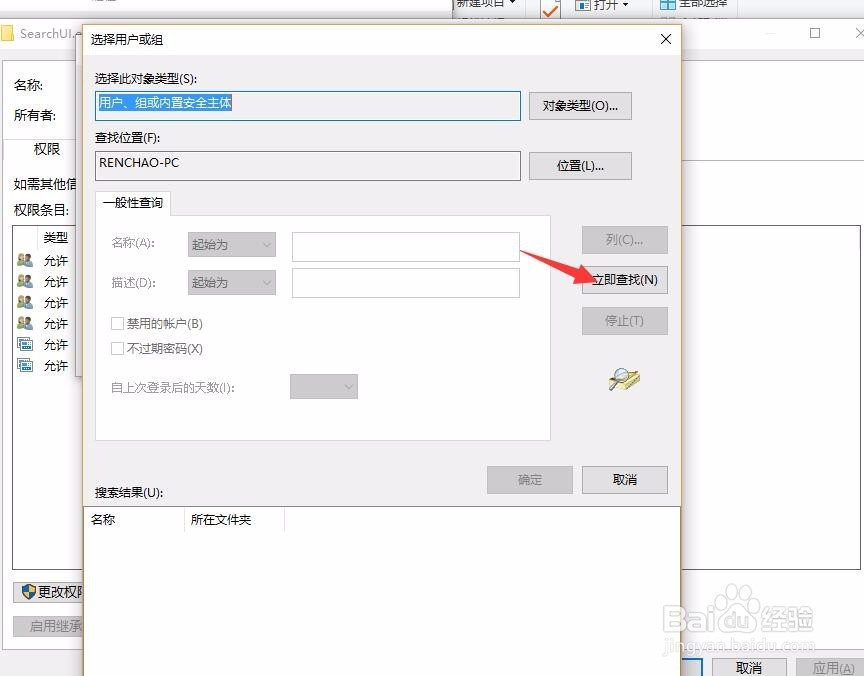Screen dimensions: 864x676
Task: Click the 类型 column header in background window
Action: coord(56,237)
